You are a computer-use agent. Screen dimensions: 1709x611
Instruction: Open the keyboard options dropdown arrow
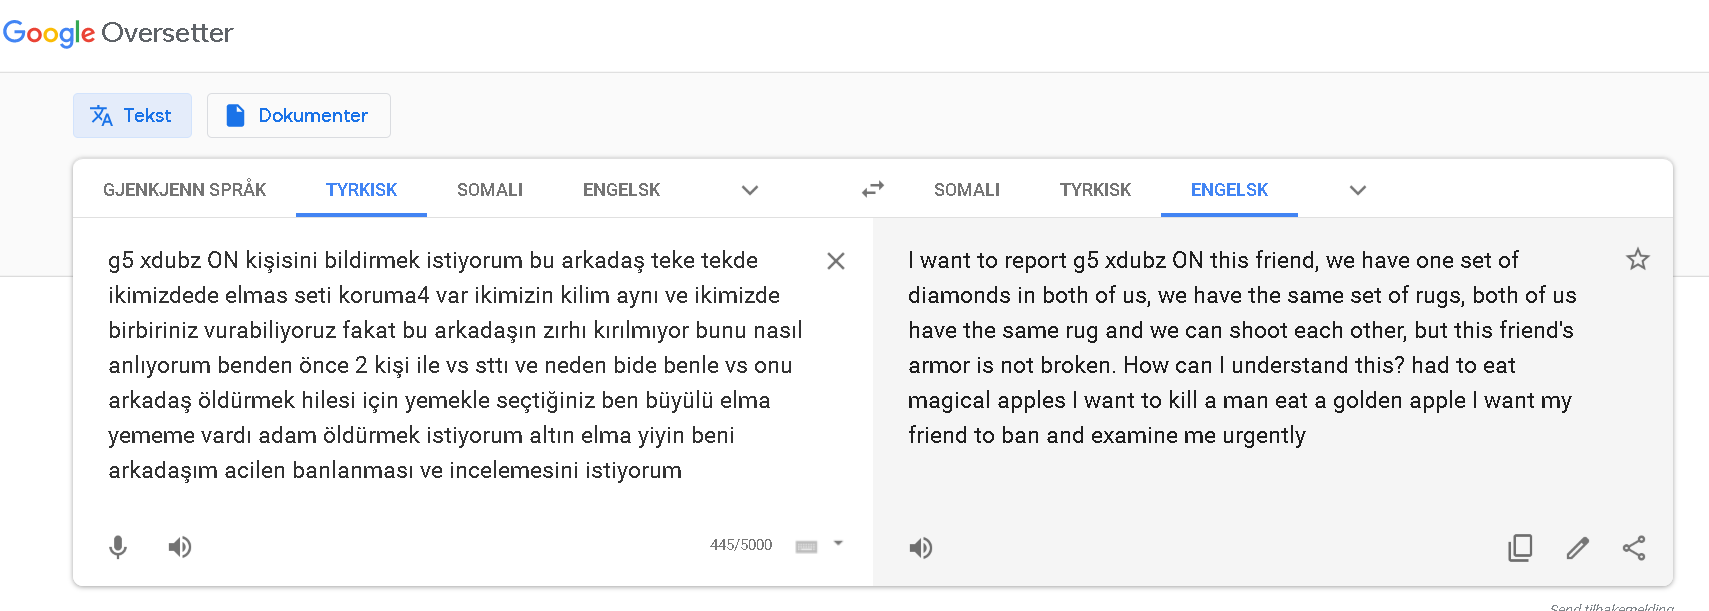[838, 544]
